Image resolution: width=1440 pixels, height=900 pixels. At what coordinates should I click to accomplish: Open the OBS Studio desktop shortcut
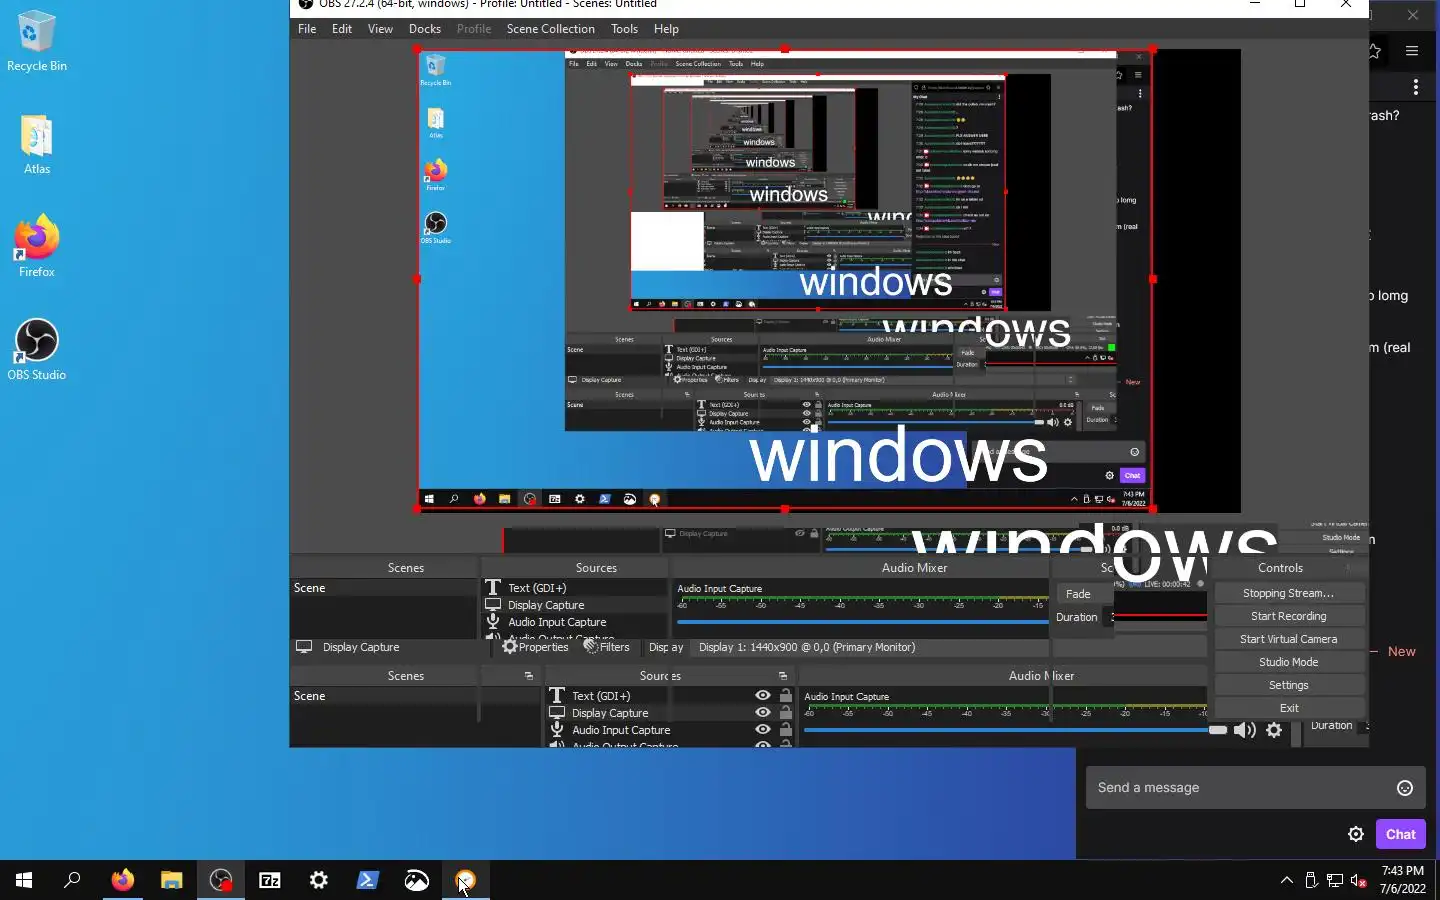(37, 349)
